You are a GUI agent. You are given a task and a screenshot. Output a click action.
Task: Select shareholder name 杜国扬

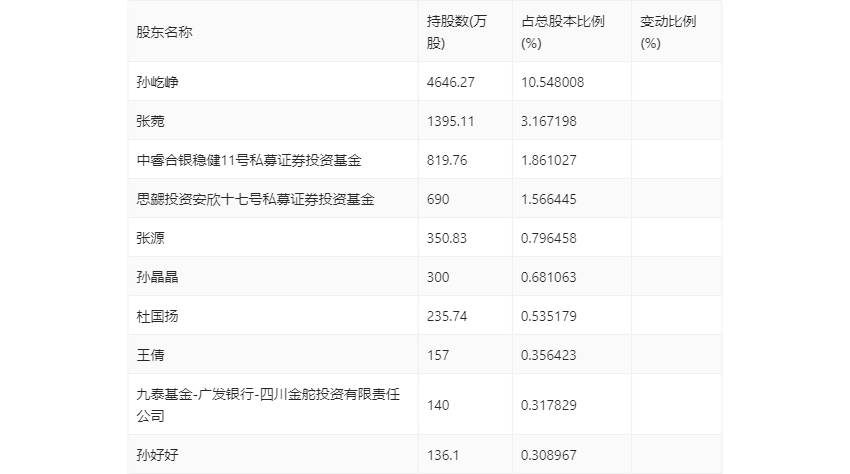point(157,316)
